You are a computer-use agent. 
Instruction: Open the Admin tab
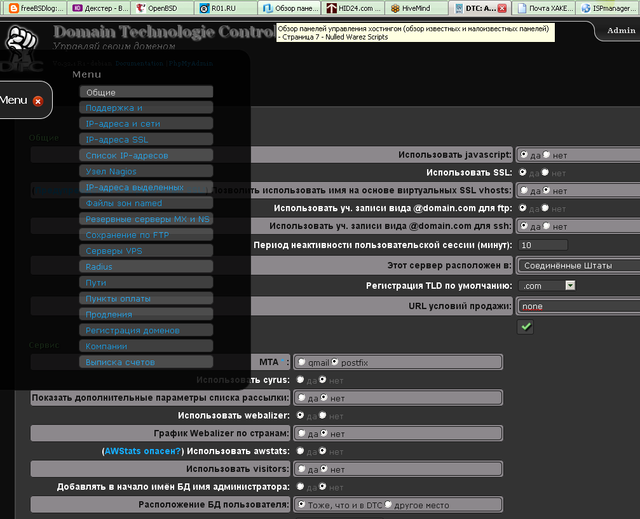[x=621, y=30]
